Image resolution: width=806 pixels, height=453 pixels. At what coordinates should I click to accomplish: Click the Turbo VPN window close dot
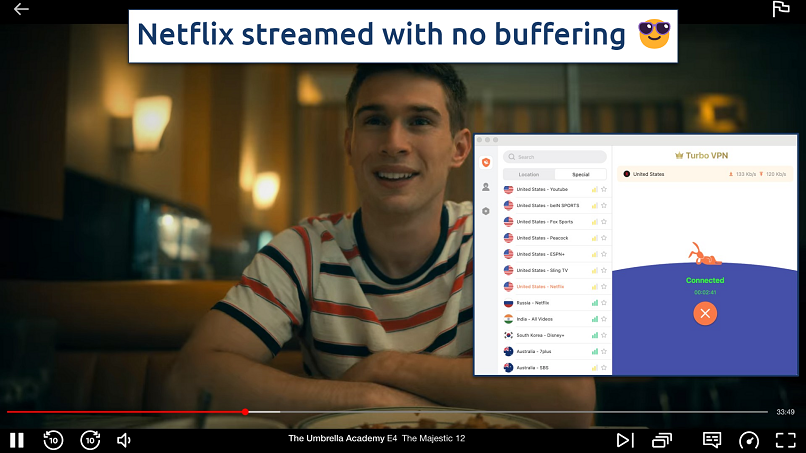(480, 140)
